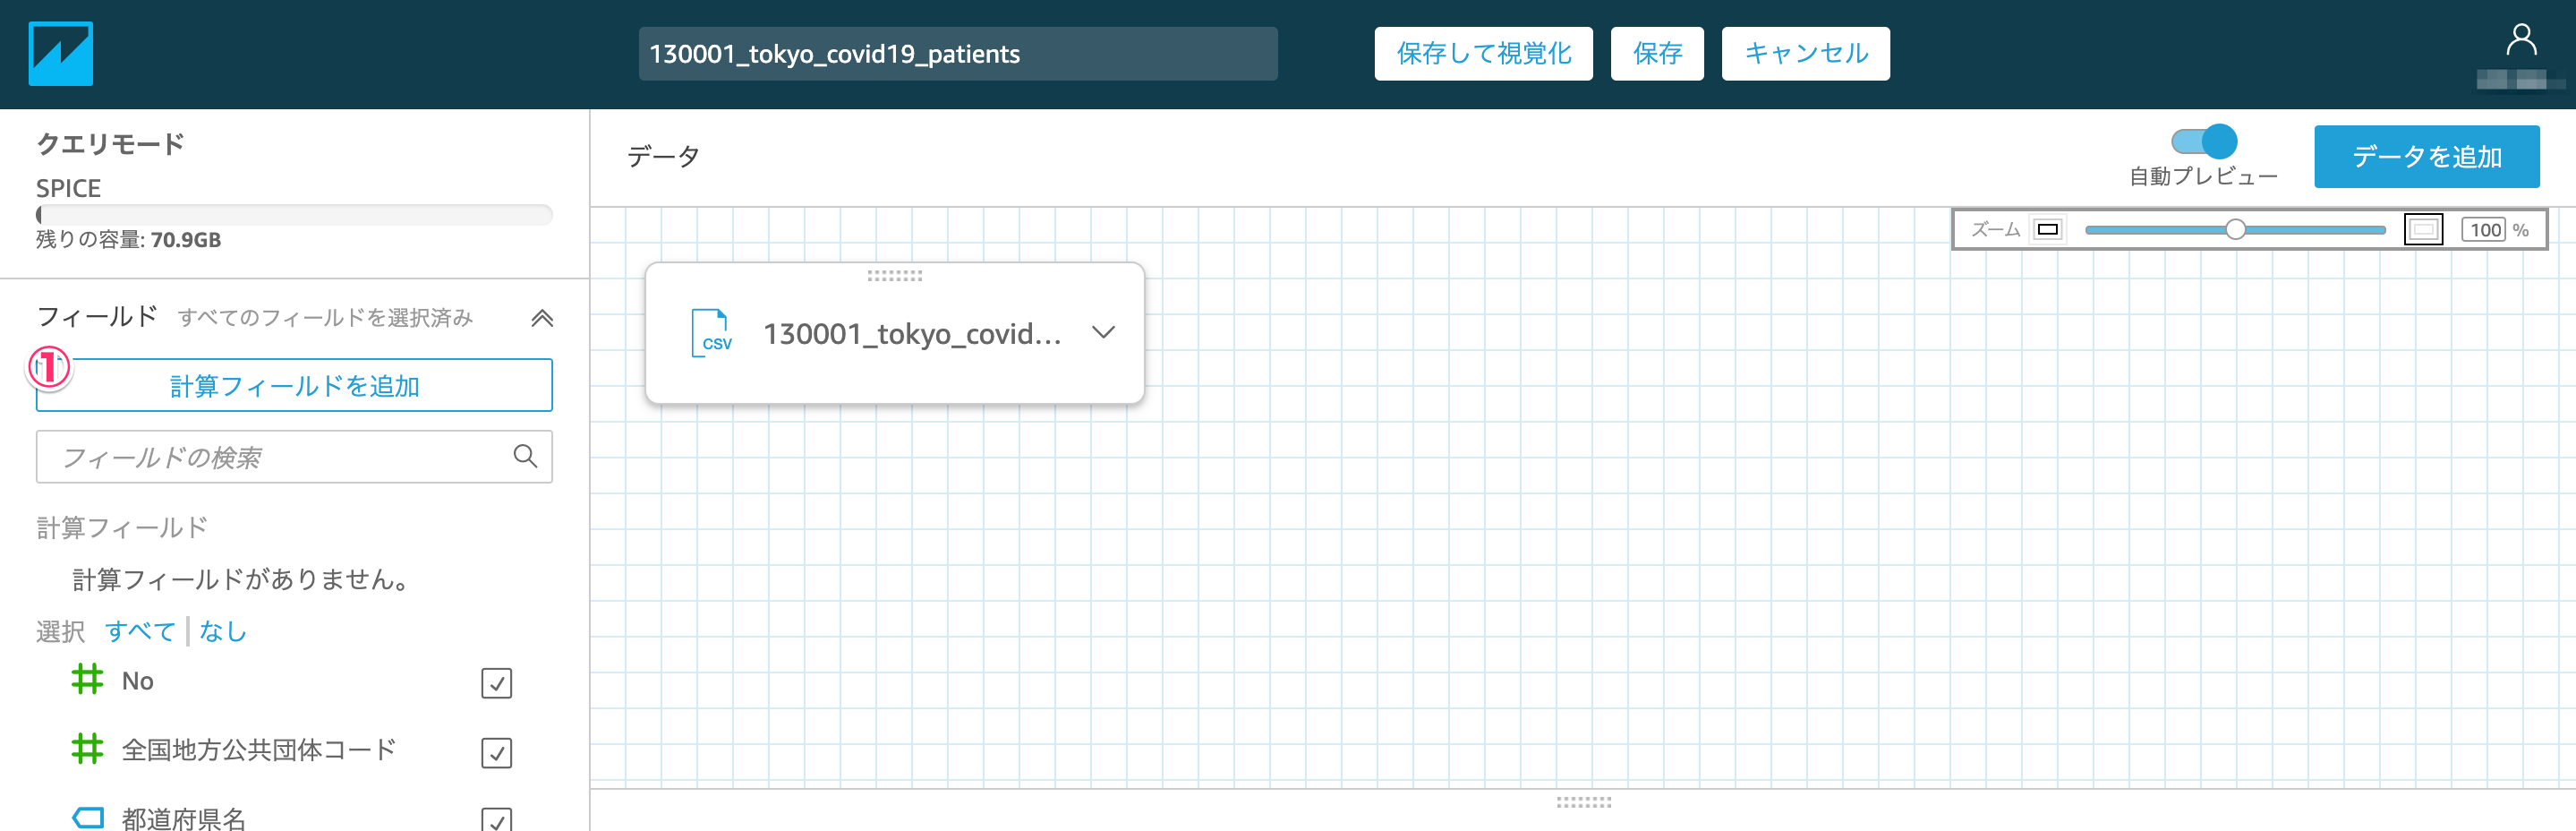Open the user account icon

(2520, 41)
